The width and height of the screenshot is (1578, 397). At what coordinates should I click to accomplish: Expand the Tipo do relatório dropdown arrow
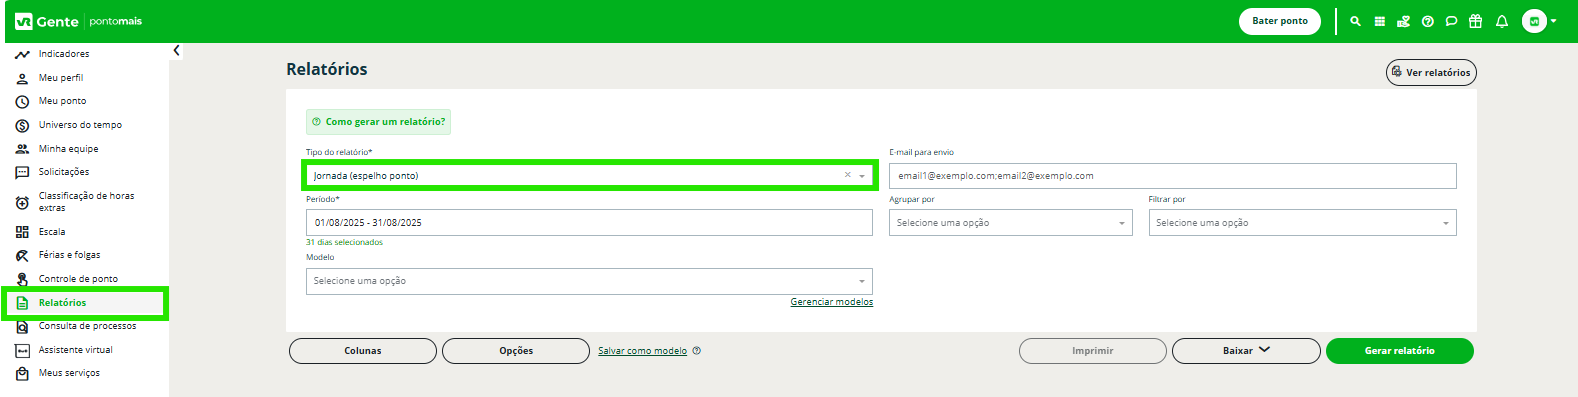coord(862,176)
